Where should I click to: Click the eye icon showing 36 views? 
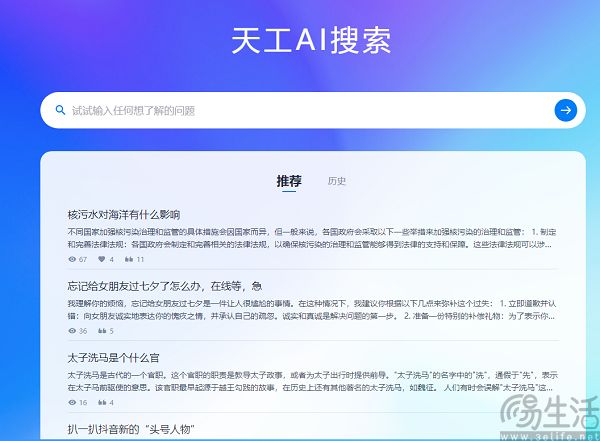pos(72,331)
